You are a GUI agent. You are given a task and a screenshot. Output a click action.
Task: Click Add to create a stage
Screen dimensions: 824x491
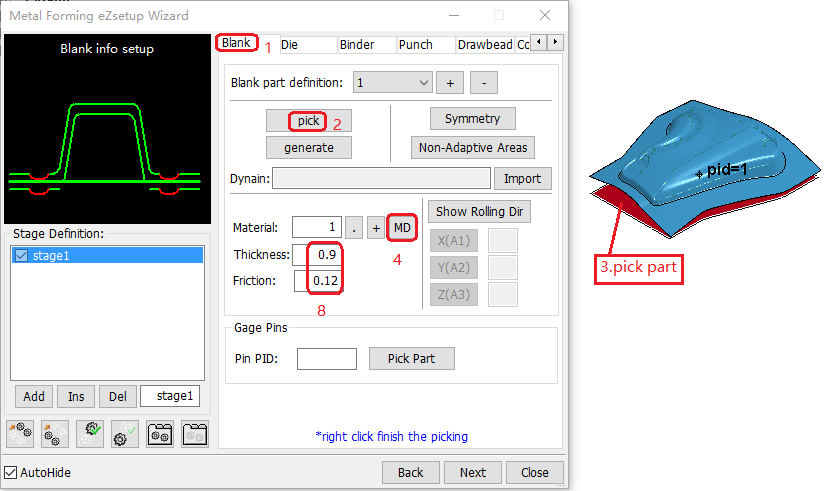point(34,396)
